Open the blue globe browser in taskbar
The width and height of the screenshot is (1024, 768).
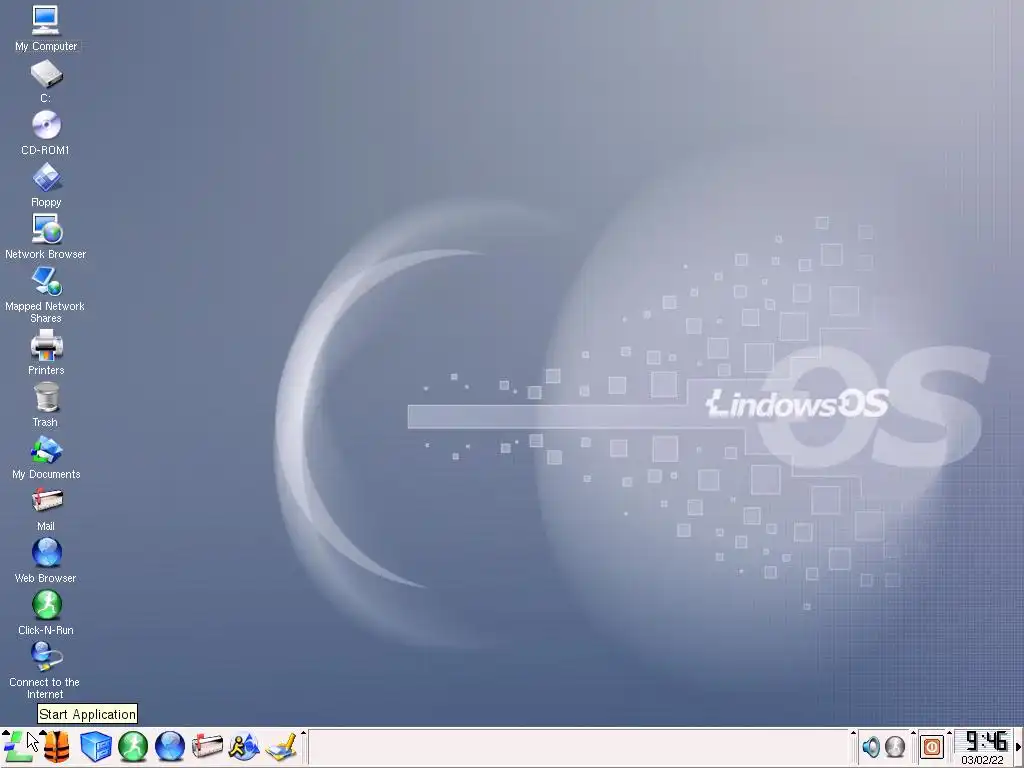[170, 746]
